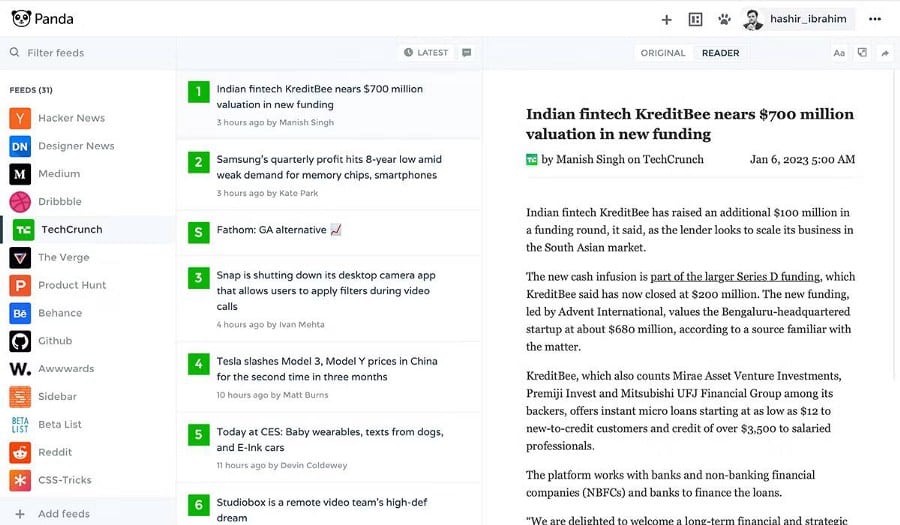Image resolution: width=900 pixels, height=525 pixels.
Task: Open hashir_ibrahim profile menu
Action: click(x=798, y=19)
